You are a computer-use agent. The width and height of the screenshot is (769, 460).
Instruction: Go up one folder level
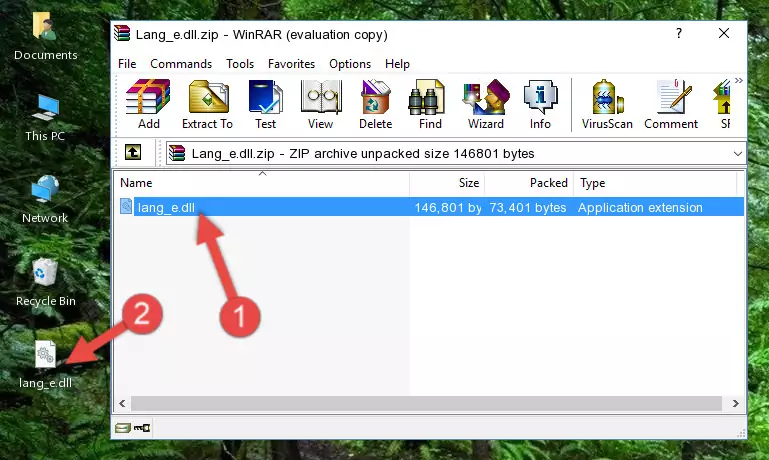tap(133, 153)
